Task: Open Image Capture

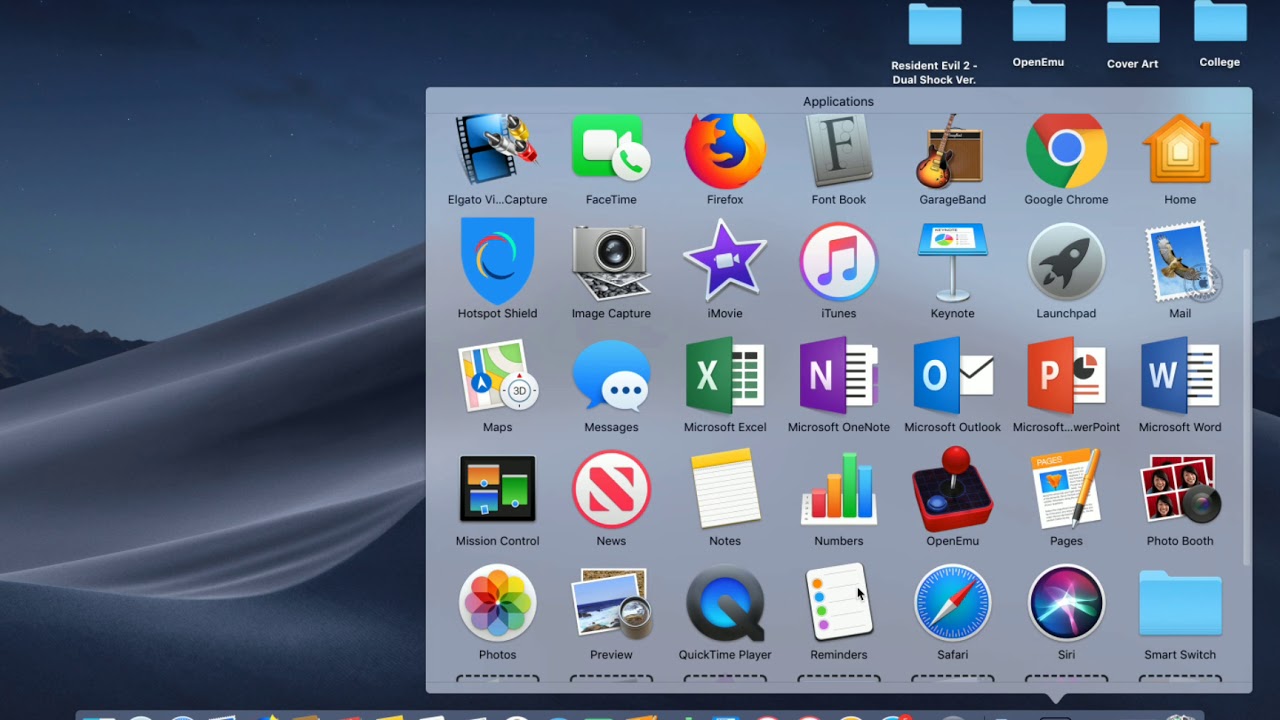Action: (x=611, y=262)
